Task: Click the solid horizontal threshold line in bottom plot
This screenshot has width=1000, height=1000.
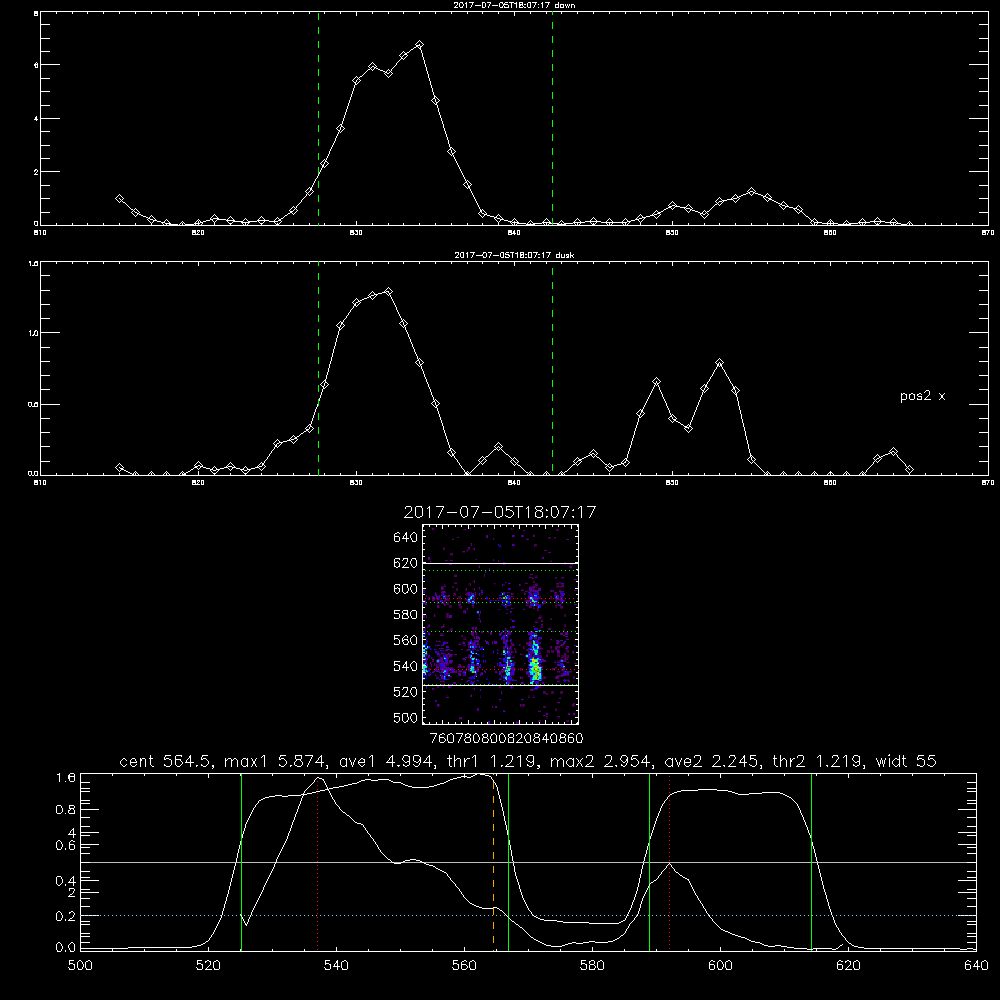Action: [x=528, y=862]
